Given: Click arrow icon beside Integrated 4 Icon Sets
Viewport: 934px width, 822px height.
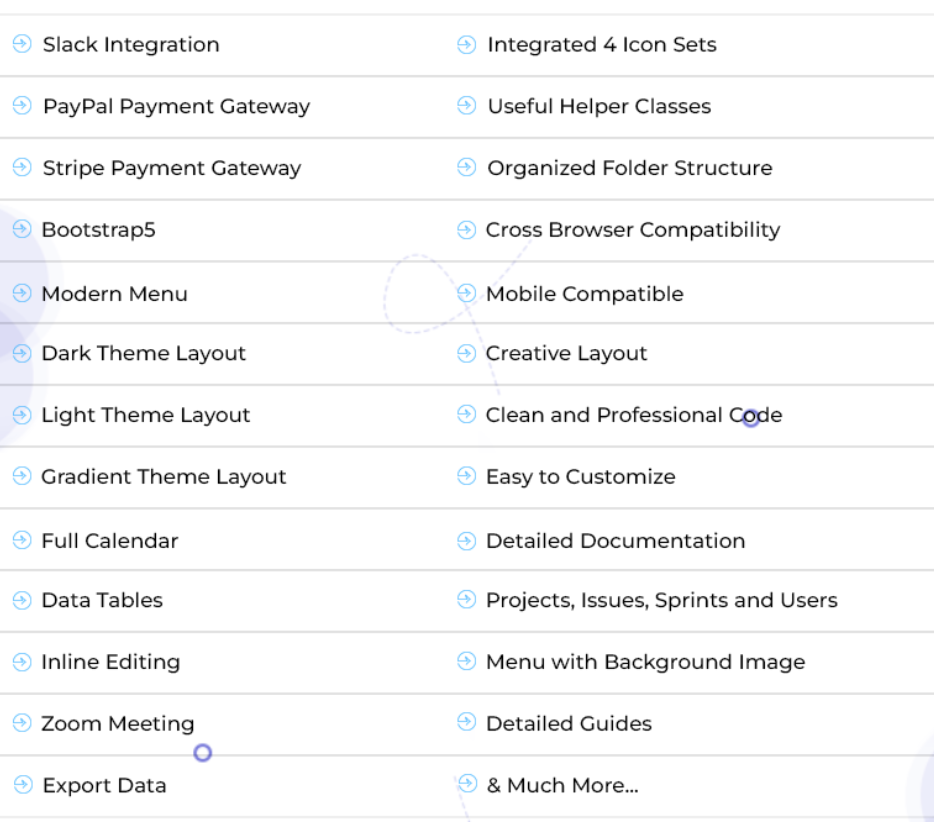Looking at the screenshot, I should [466, 45].
